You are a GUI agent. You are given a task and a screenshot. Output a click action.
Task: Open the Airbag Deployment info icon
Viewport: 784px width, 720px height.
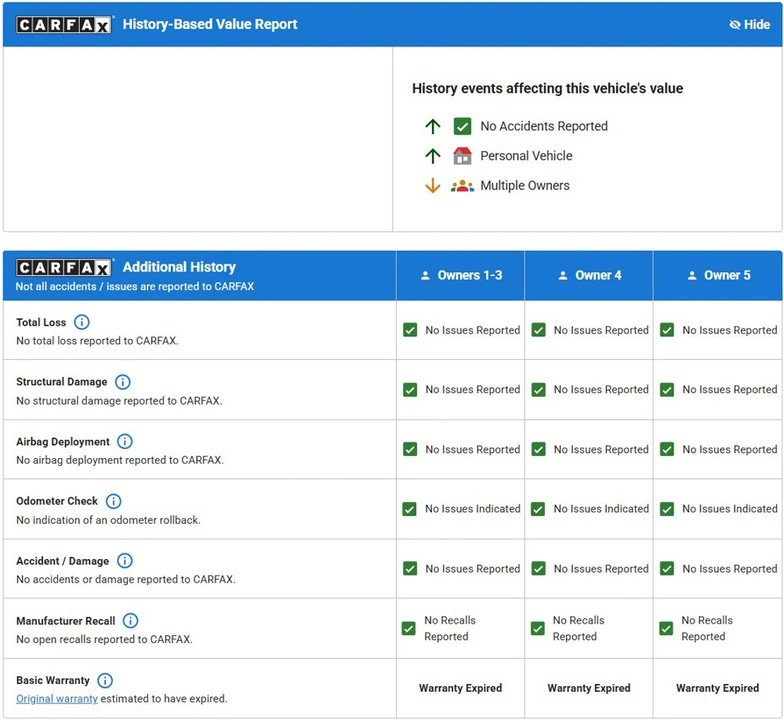click(x=124, y=442)
